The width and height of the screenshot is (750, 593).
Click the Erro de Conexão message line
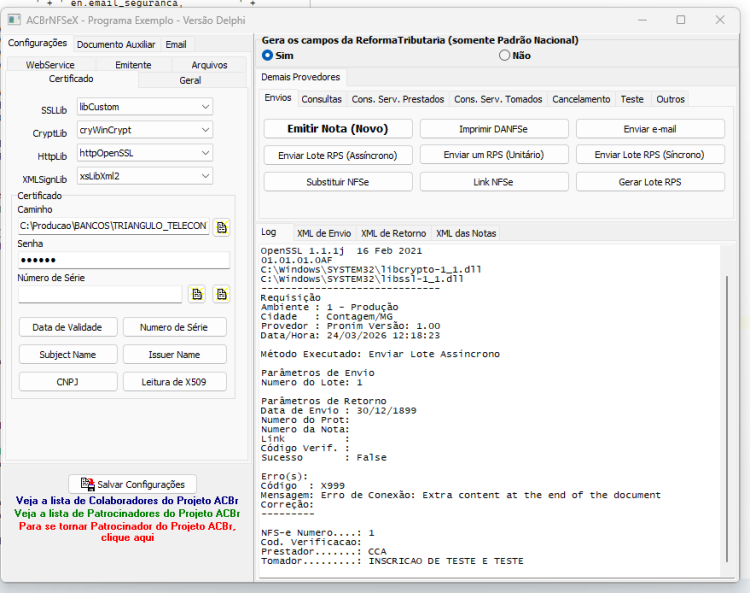[x=461, y=495]
